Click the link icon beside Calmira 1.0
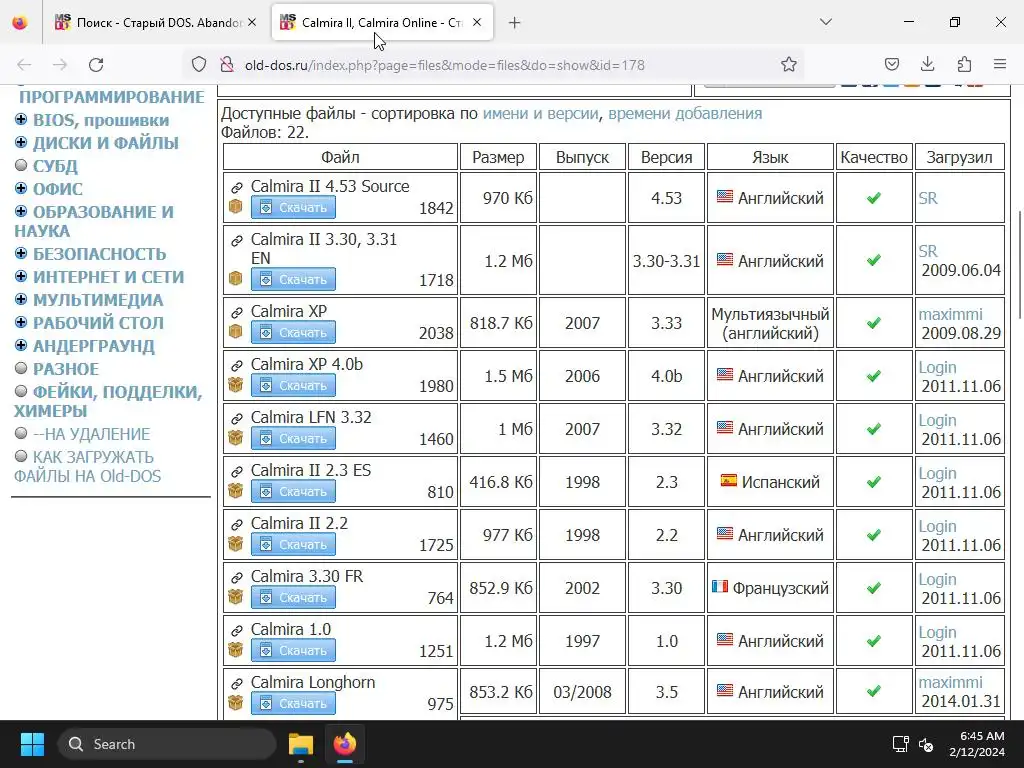Image resolution: width=1024 pixels, height=768 pixels. (x=236, y=630)
